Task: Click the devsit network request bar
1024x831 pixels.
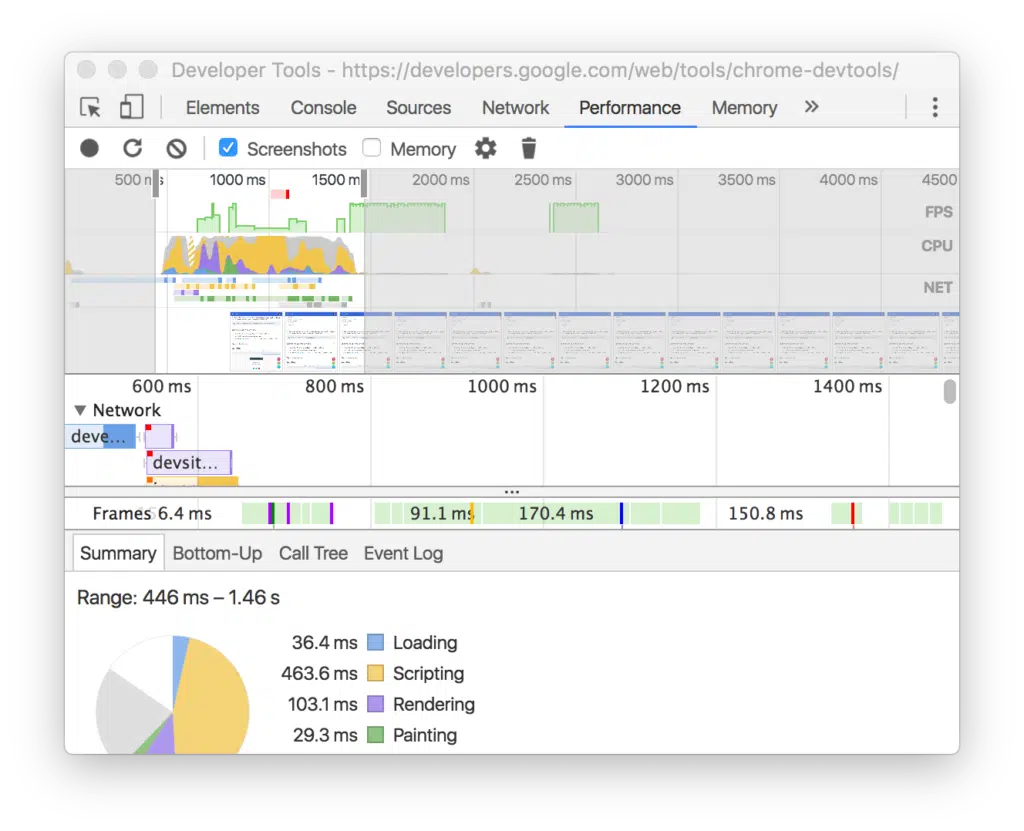Action: [x=188, y=462]
